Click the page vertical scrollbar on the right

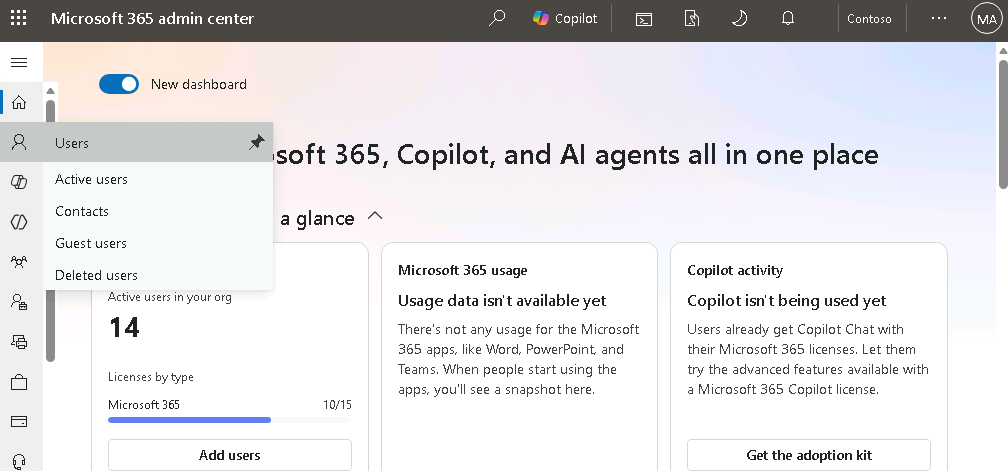tap(1002, 125)
